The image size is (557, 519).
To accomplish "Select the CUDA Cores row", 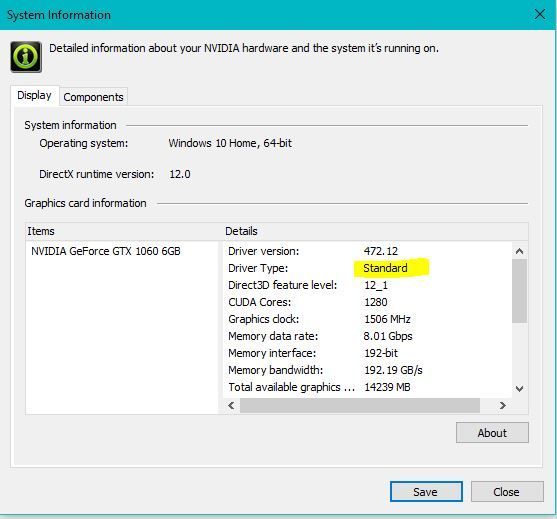I will click(368, 302).
